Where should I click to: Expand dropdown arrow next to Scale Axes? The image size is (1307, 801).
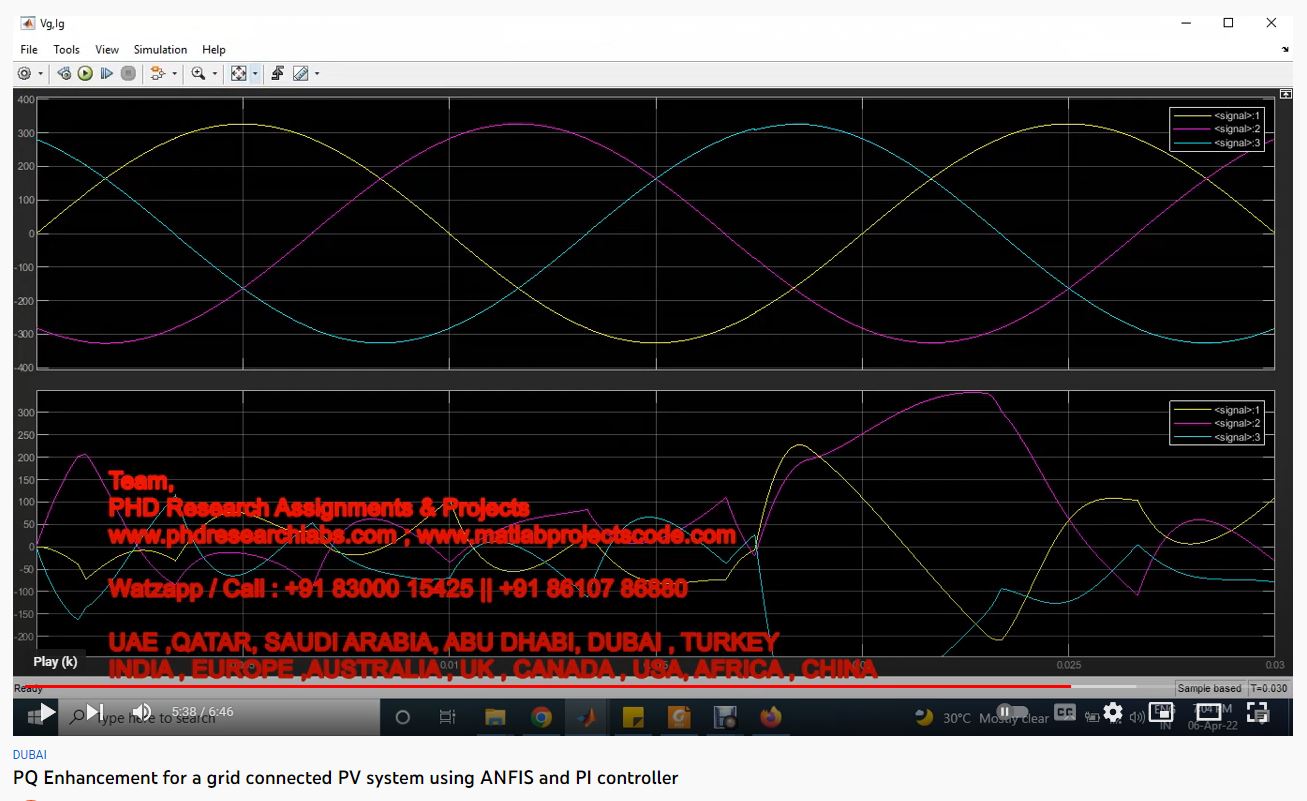coord(255,73)
